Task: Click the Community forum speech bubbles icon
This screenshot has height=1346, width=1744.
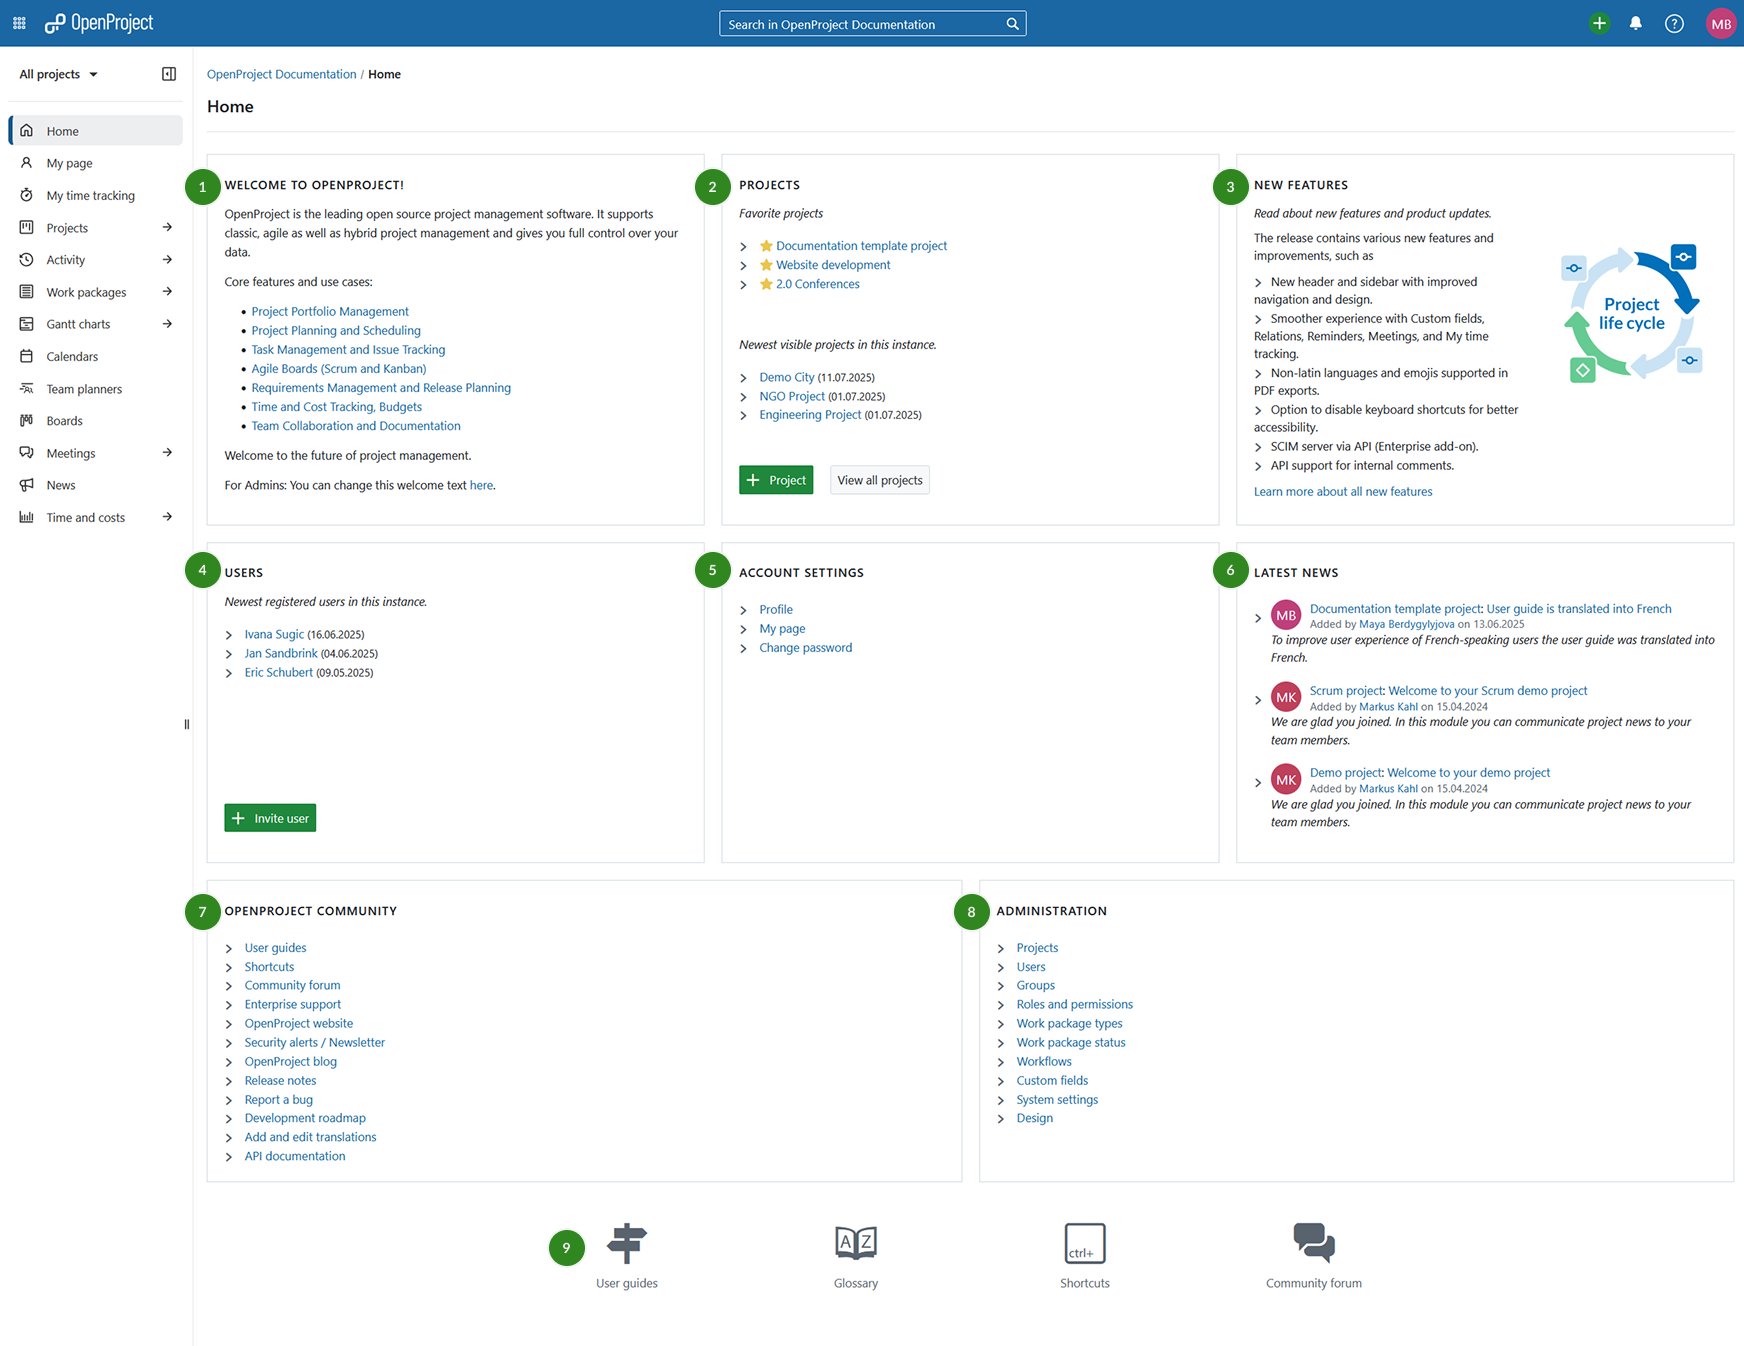Action: tap(1314, 1243)
